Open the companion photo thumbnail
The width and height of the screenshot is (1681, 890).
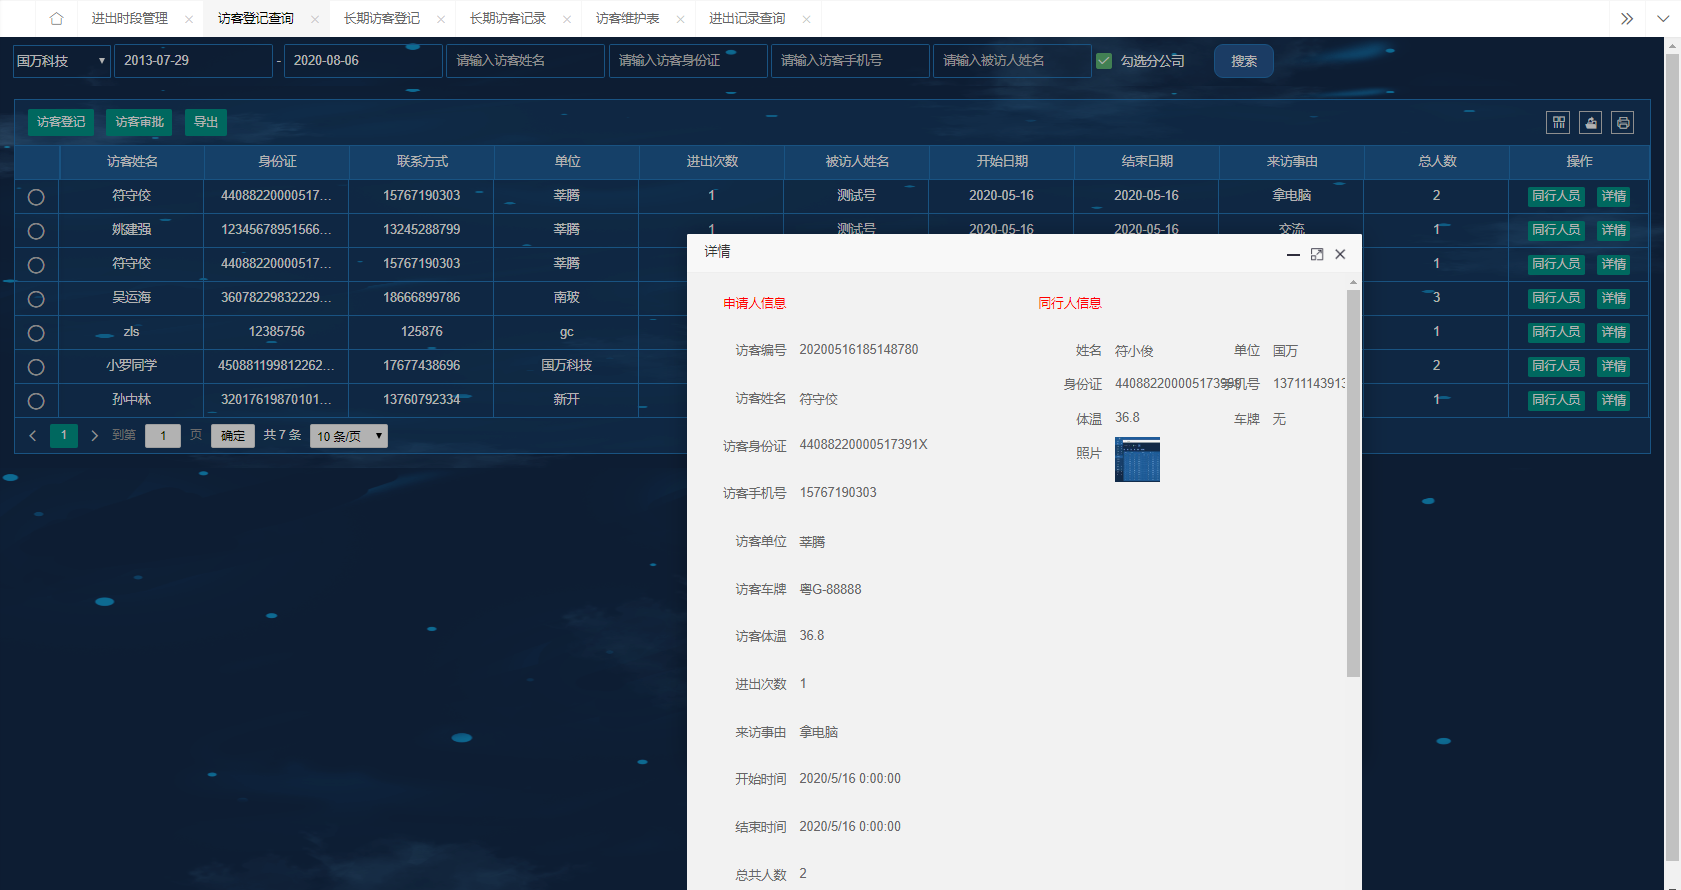click(x=1137, y=460)
